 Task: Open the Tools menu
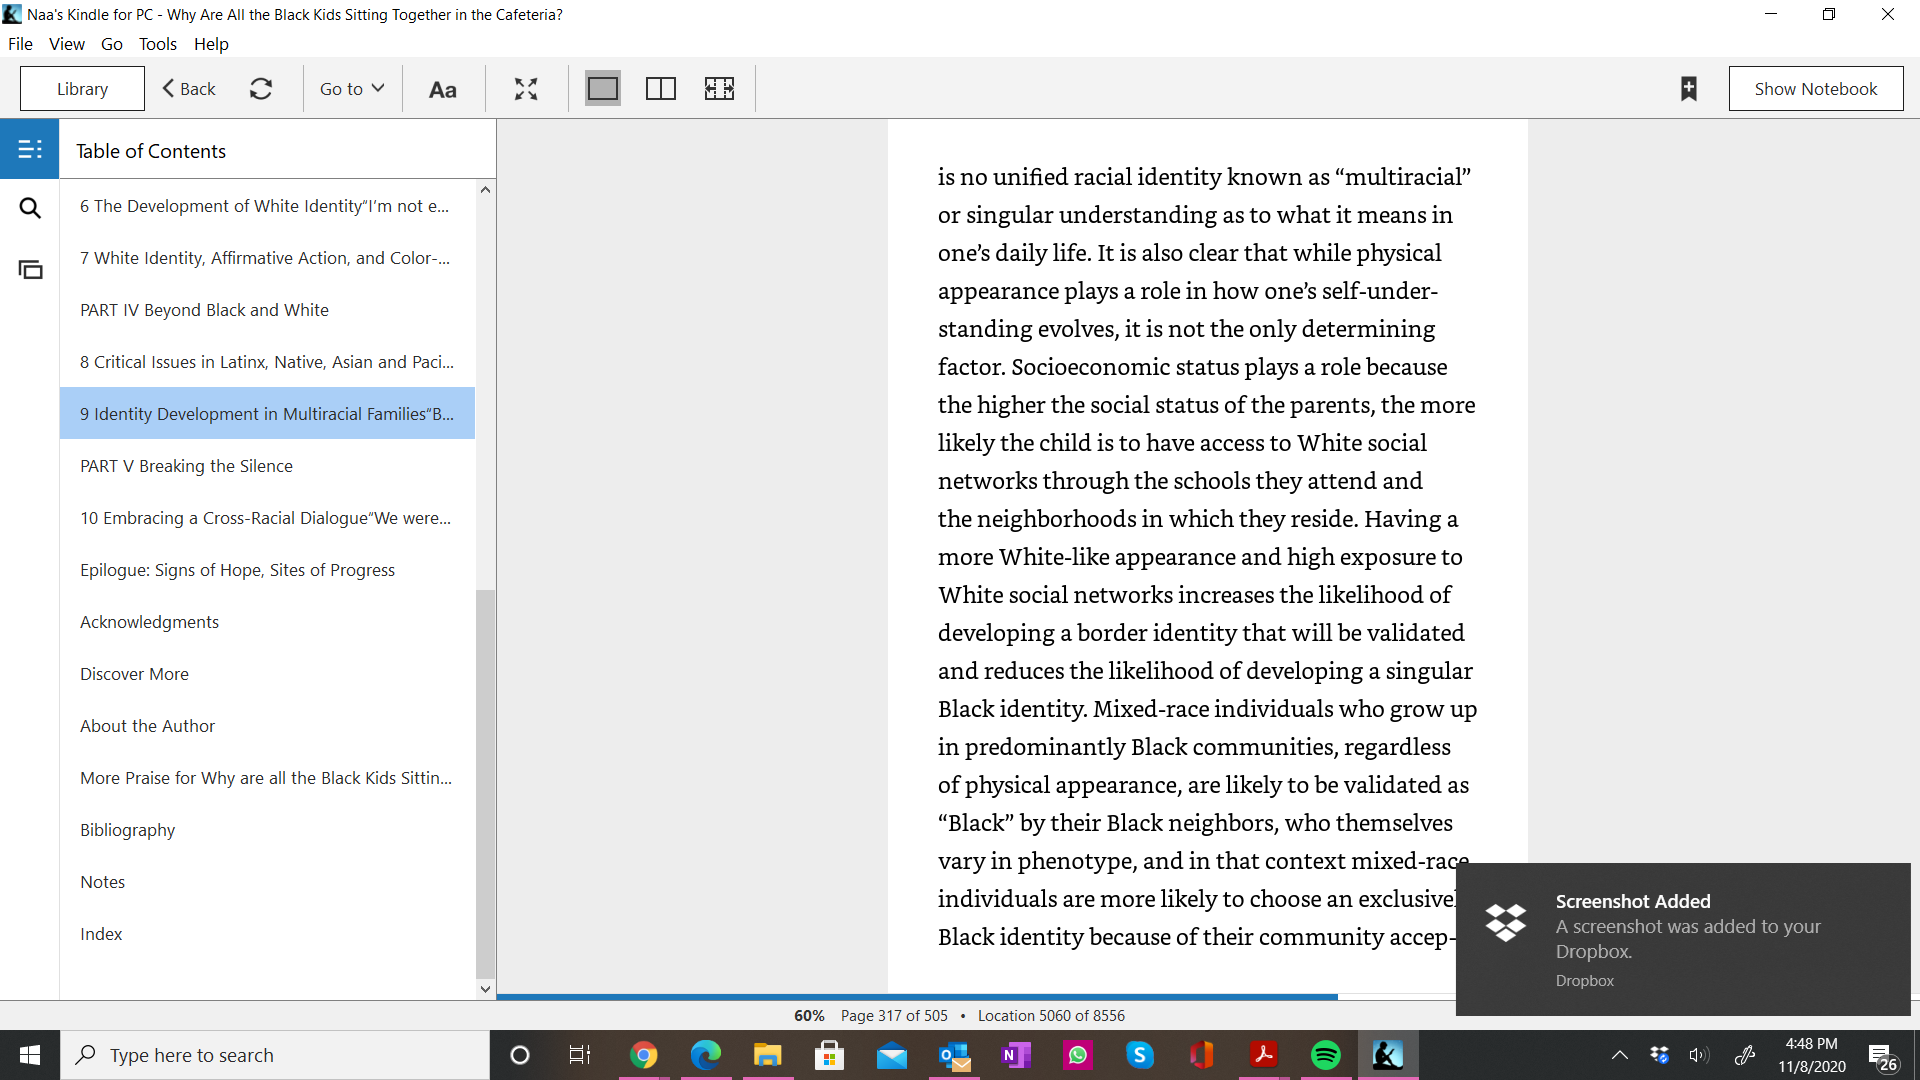coord(158,44)
